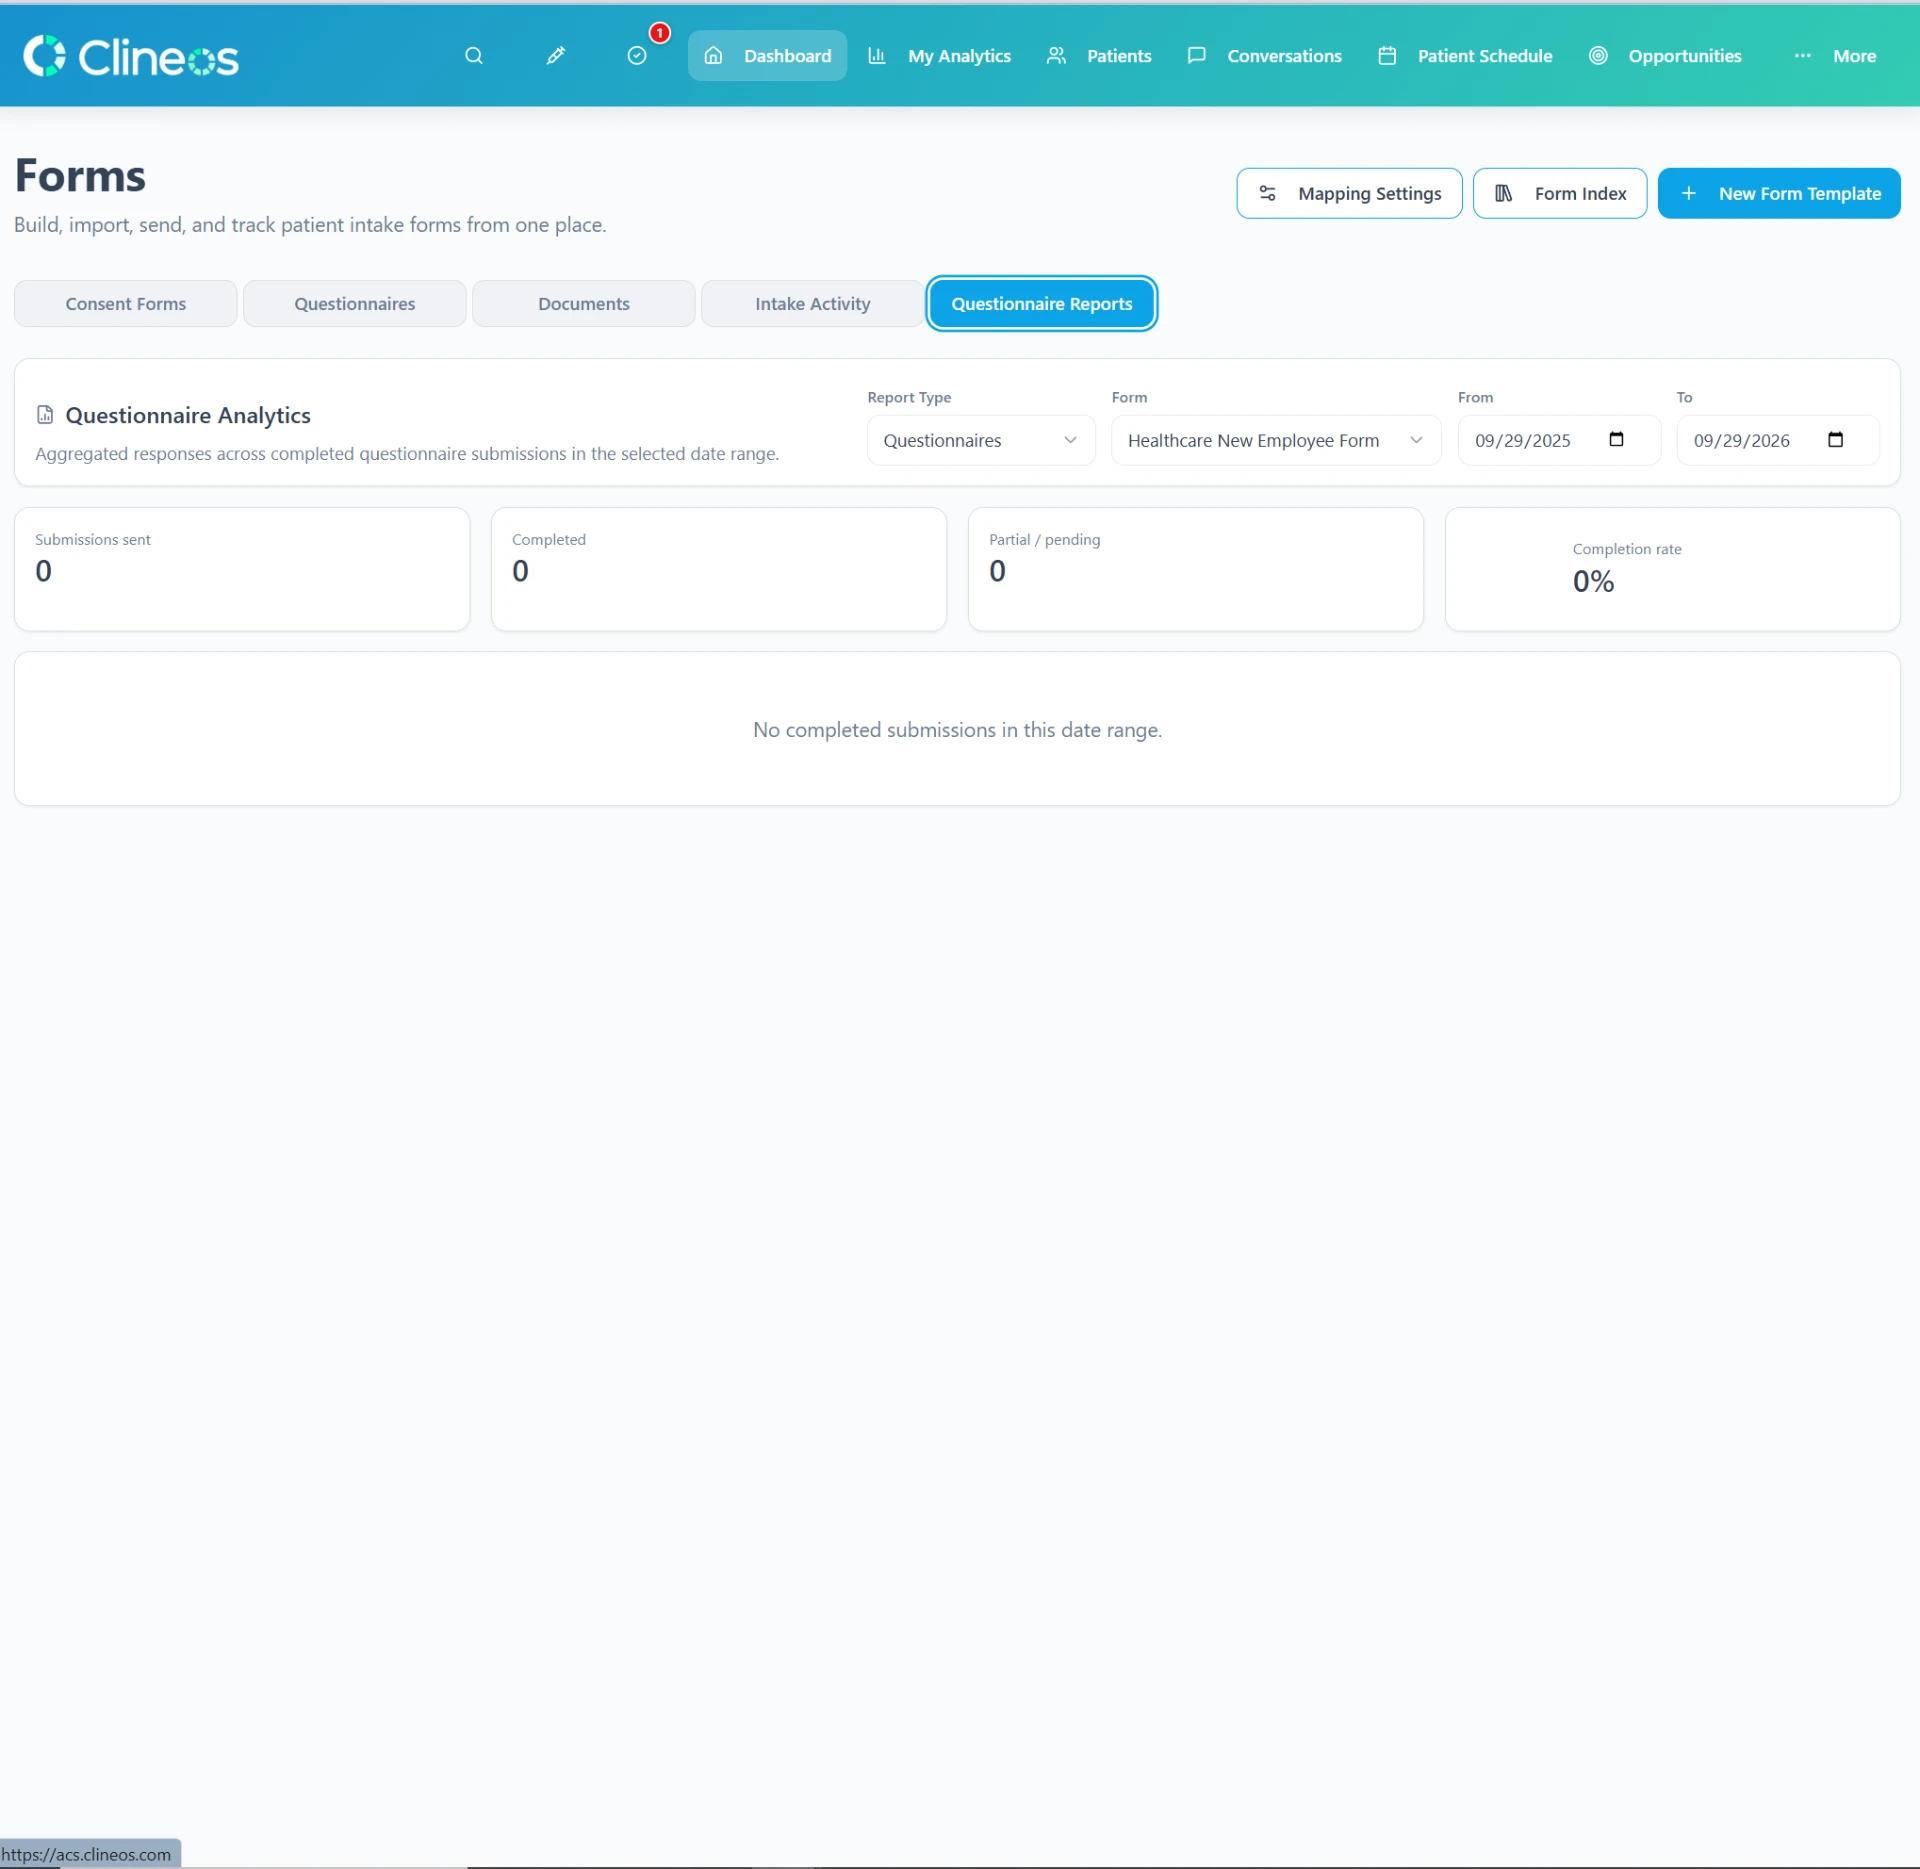Click the calendar icon in the From date field
The image size is (1920, 1869).
click(x=1616, y=440)
